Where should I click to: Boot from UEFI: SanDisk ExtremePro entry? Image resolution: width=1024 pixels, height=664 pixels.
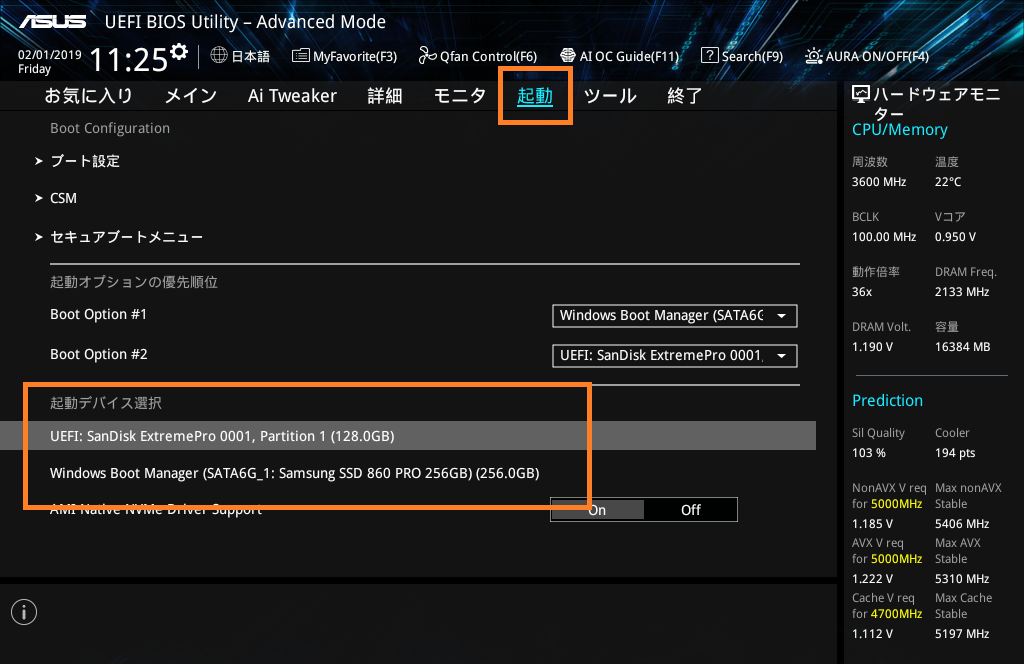tap(222, 436)
